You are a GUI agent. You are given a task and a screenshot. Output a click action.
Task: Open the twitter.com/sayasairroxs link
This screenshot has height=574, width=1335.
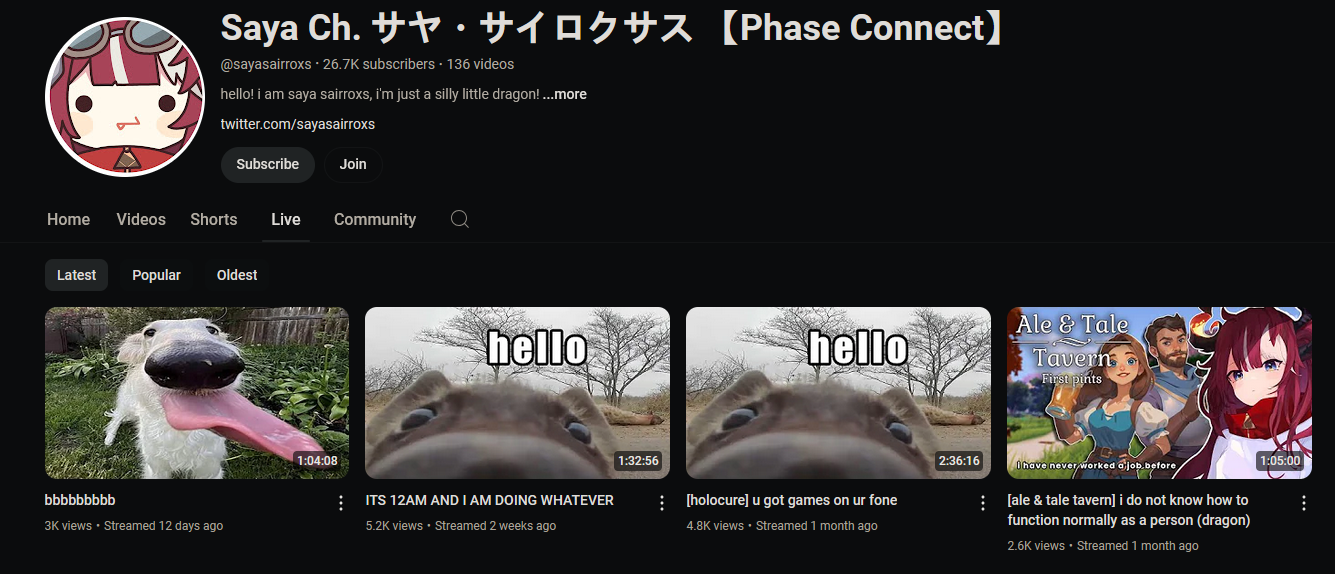pyautogui.click(x=298, y=124)
